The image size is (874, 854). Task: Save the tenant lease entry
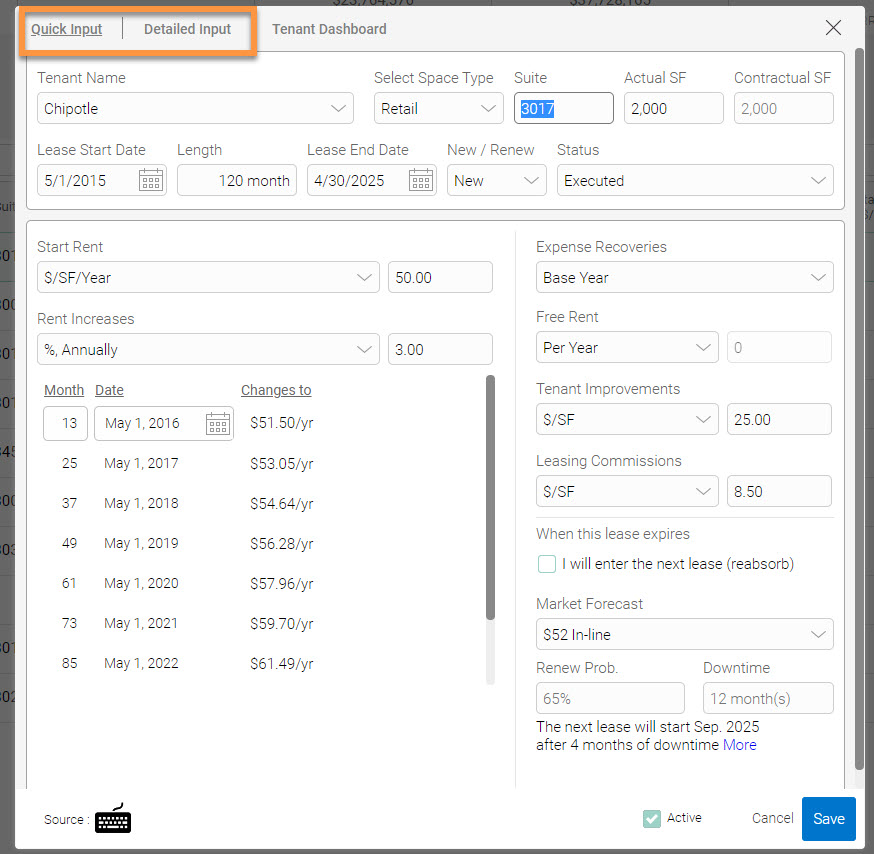(828, 818)
